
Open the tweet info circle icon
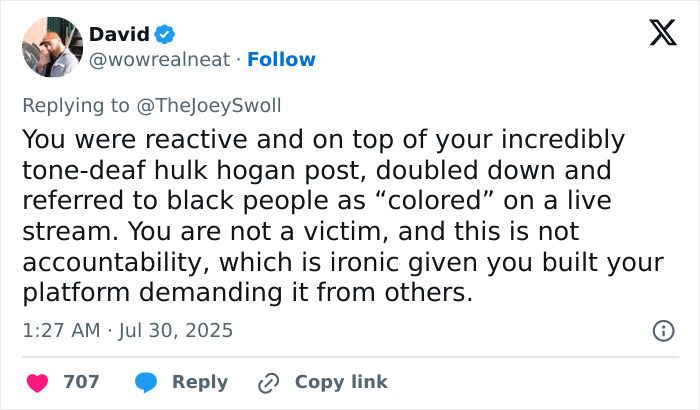[x=662, y=330]
